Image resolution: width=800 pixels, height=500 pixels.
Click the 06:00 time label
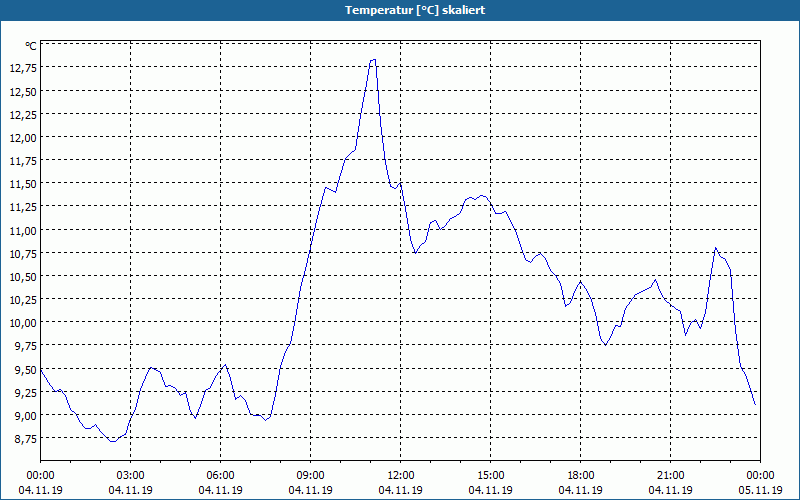(220, 476)
